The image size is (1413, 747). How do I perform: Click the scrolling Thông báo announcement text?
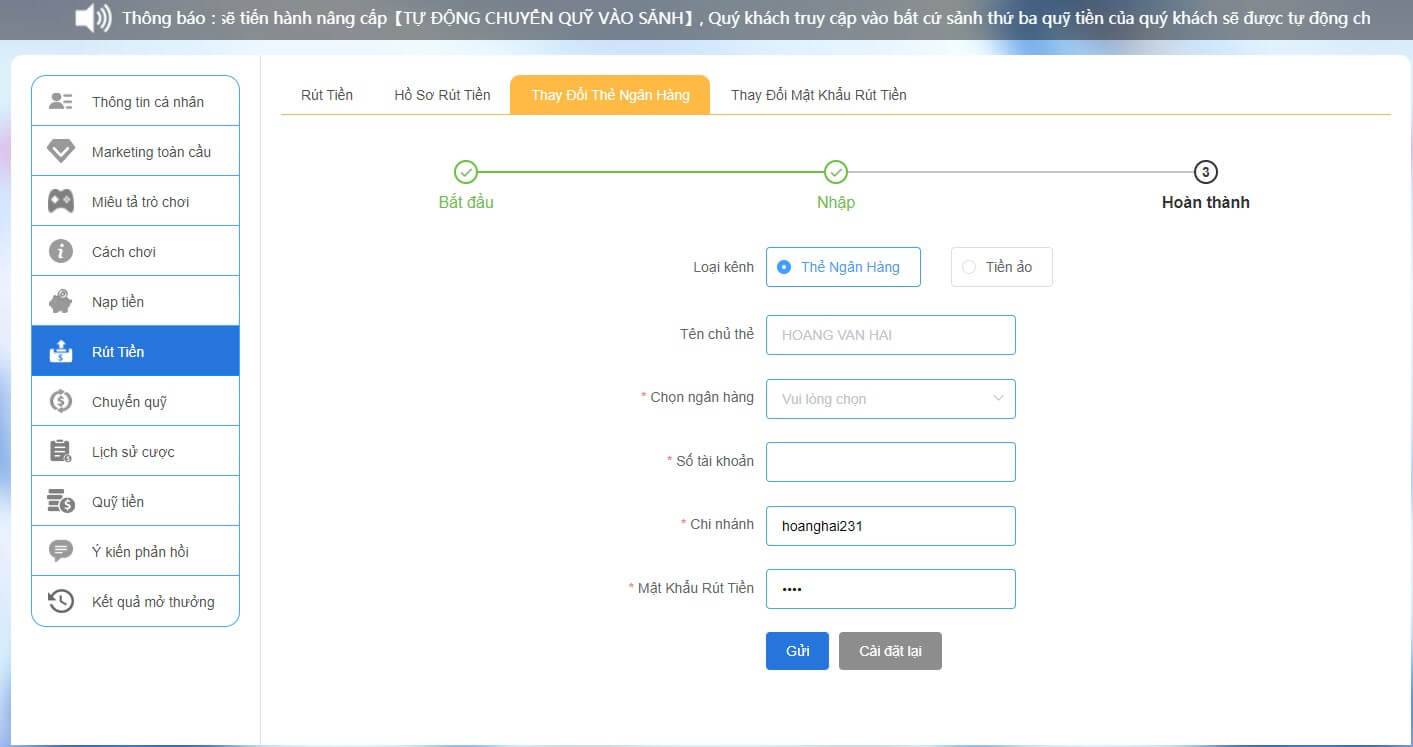(x=746, y=18)
